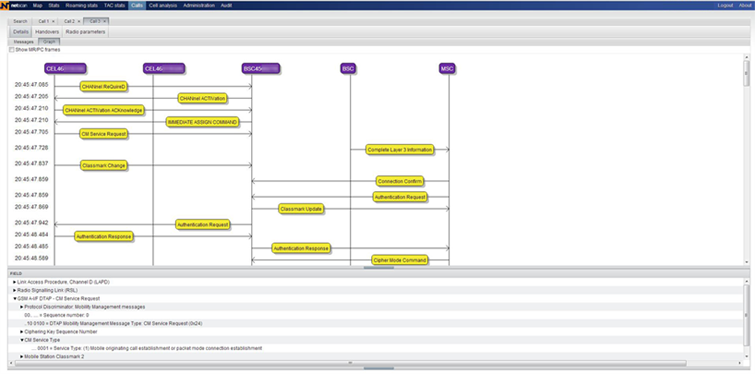Select the Cipher Mode Command message
This screenshot has height=374, width=755.
point(400,260)
